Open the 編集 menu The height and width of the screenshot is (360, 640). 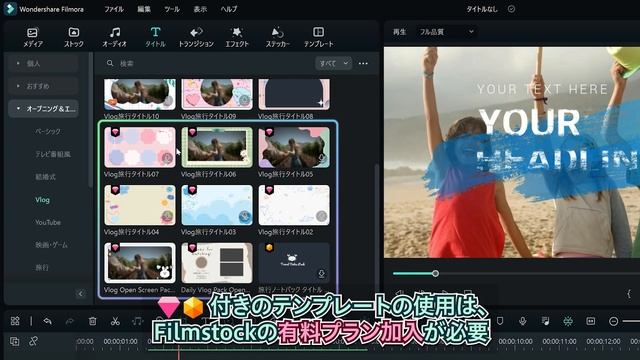(x=144, y=9)
